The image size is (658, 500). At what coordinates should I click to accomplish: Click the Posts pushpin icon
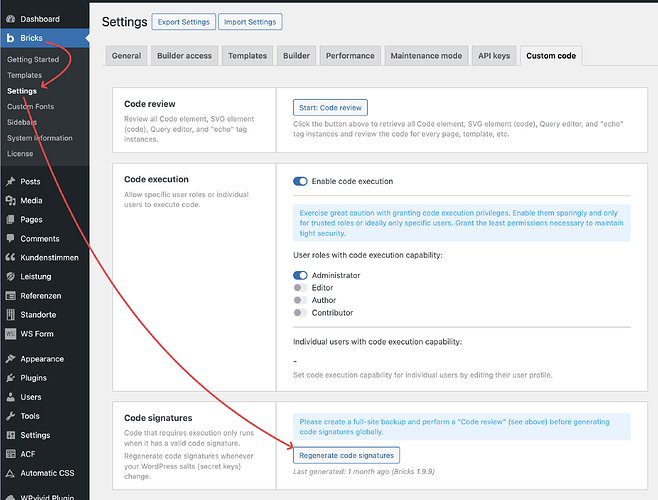pyautogui.click(x=10, y=181)
